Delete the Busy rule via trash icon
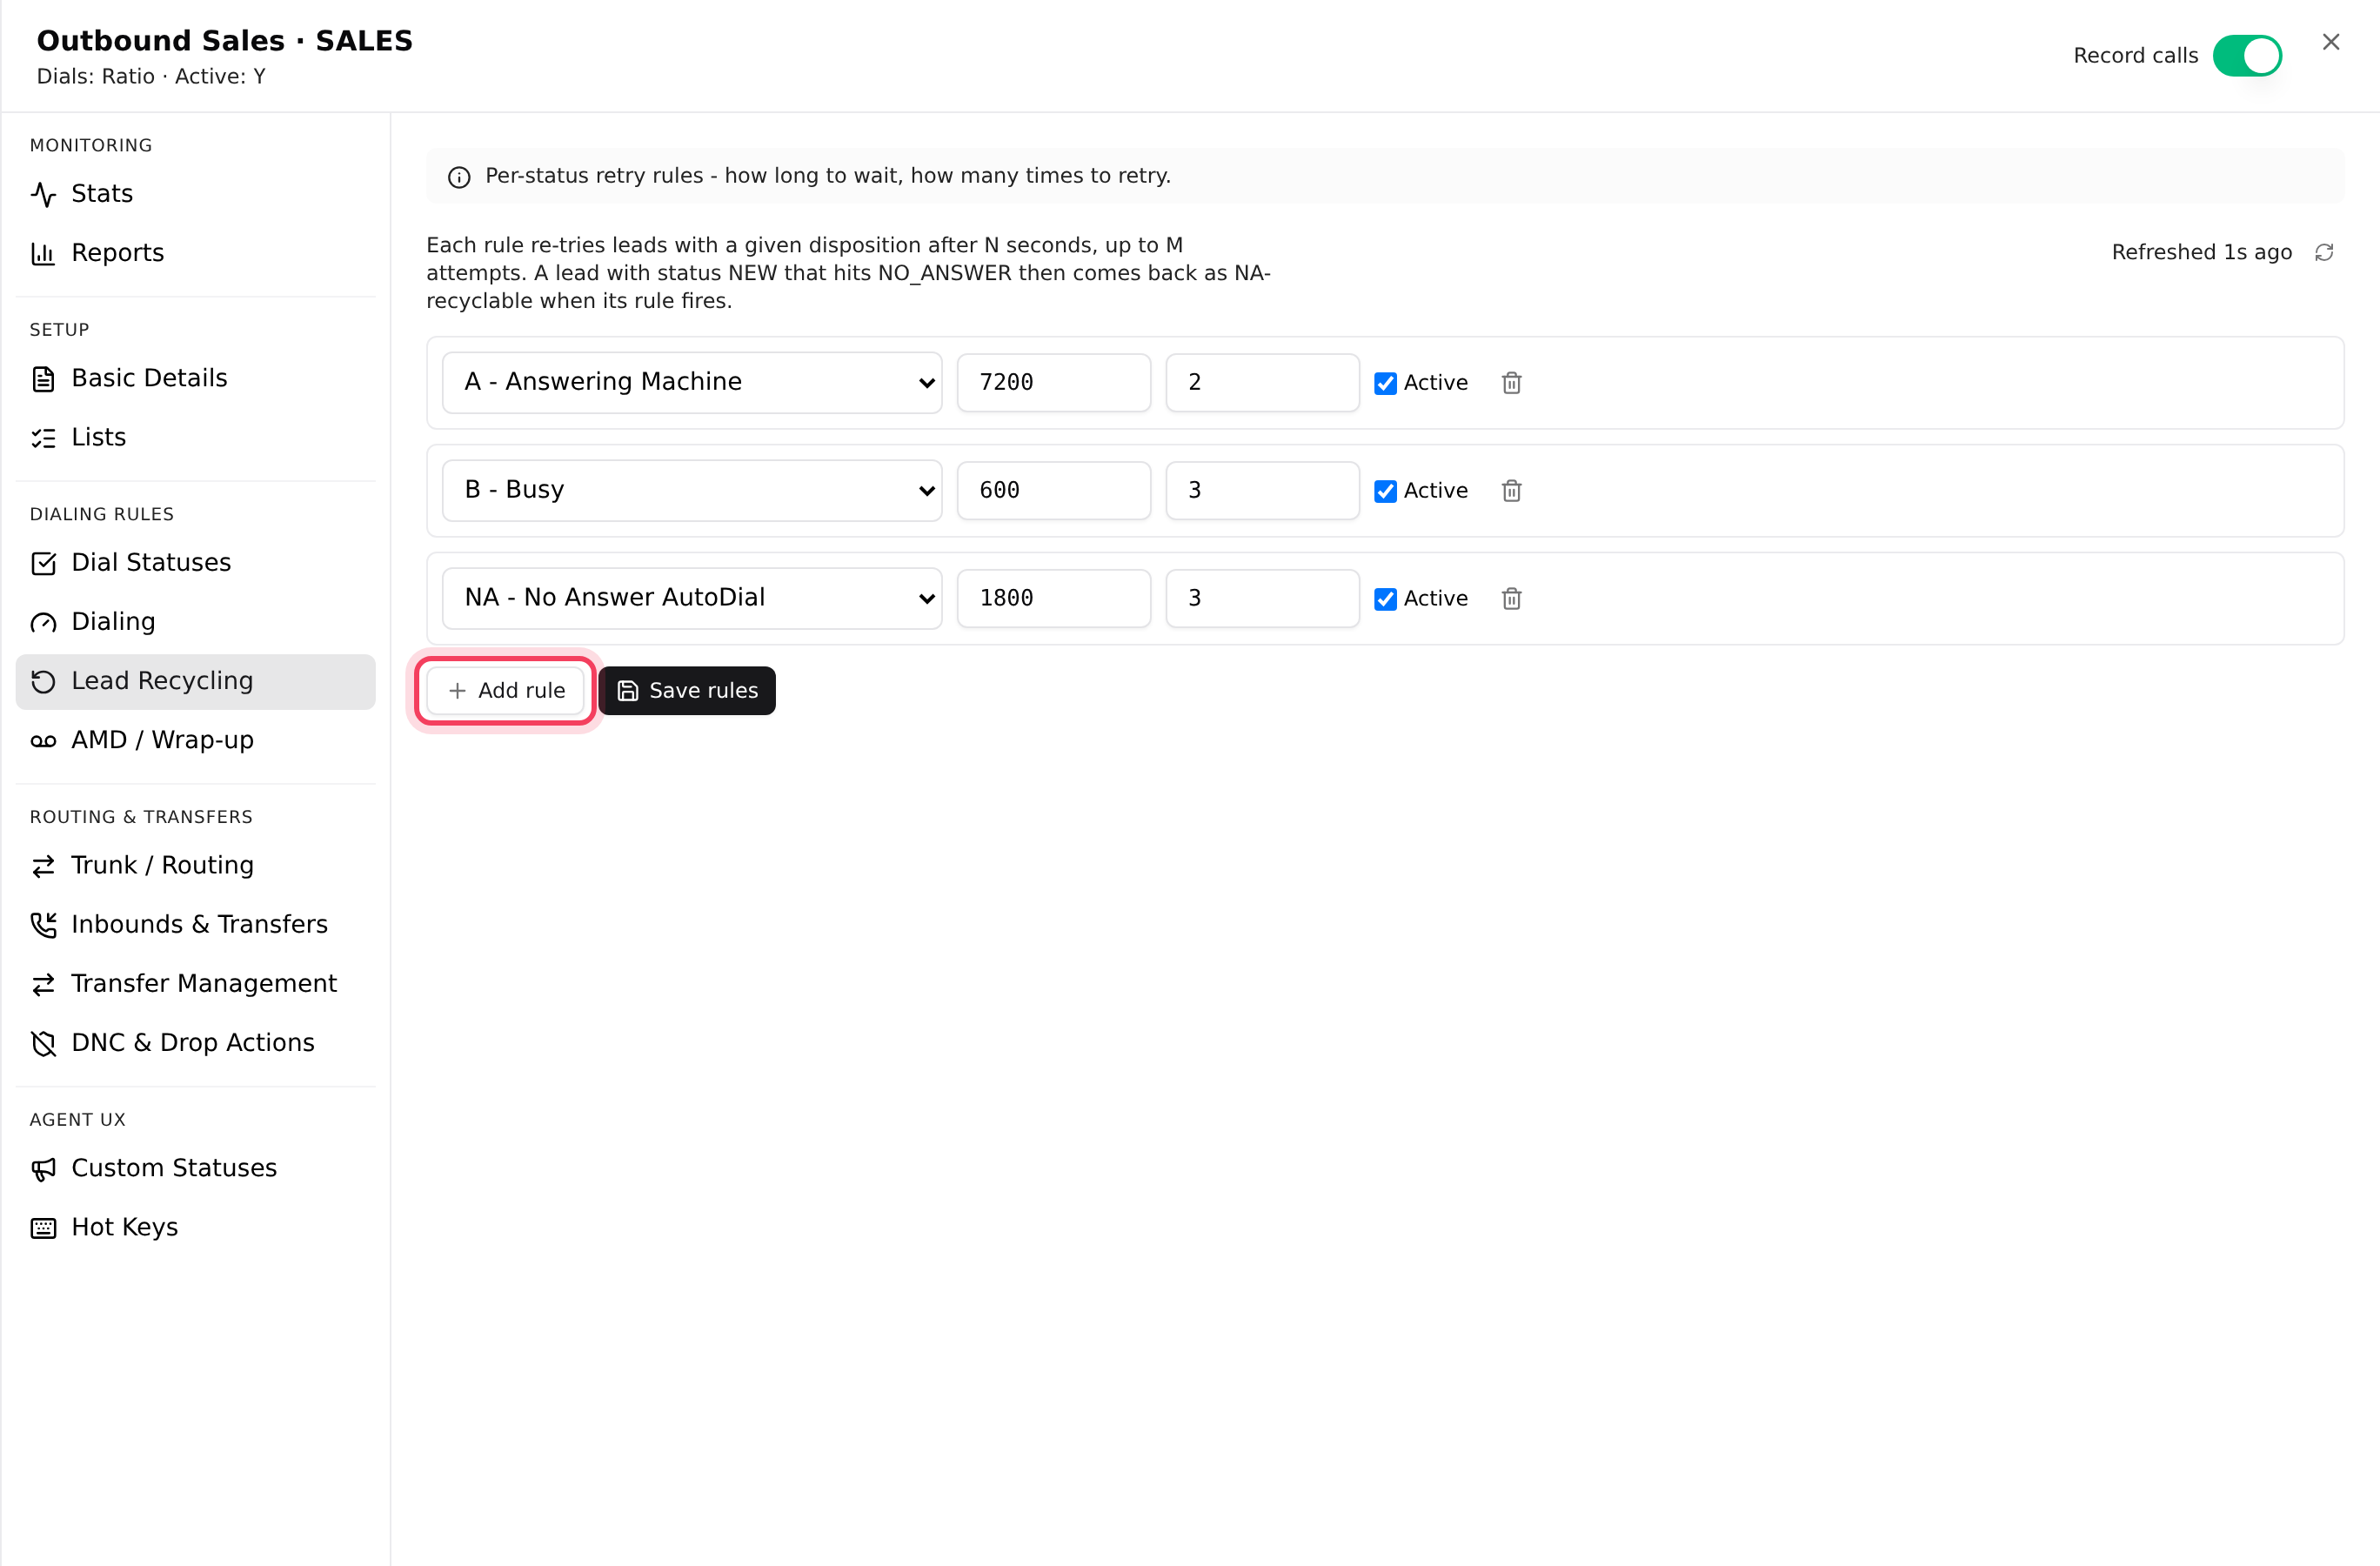The height and width of the screenshot is (1566, 2380). 1511,491
